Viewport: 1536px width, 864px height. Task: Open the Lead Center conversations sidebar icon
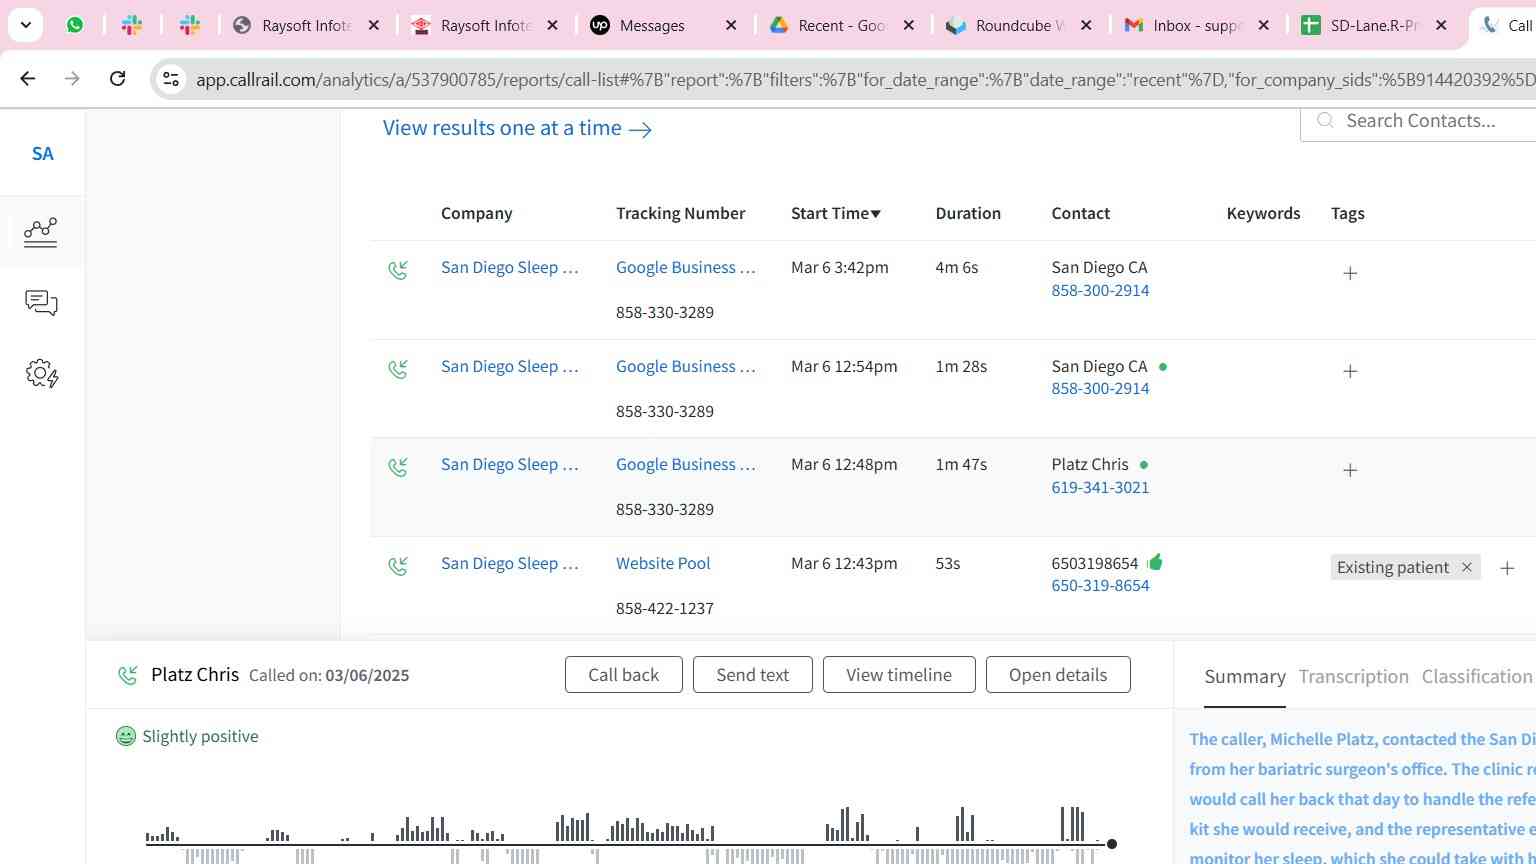coord(41,303)
